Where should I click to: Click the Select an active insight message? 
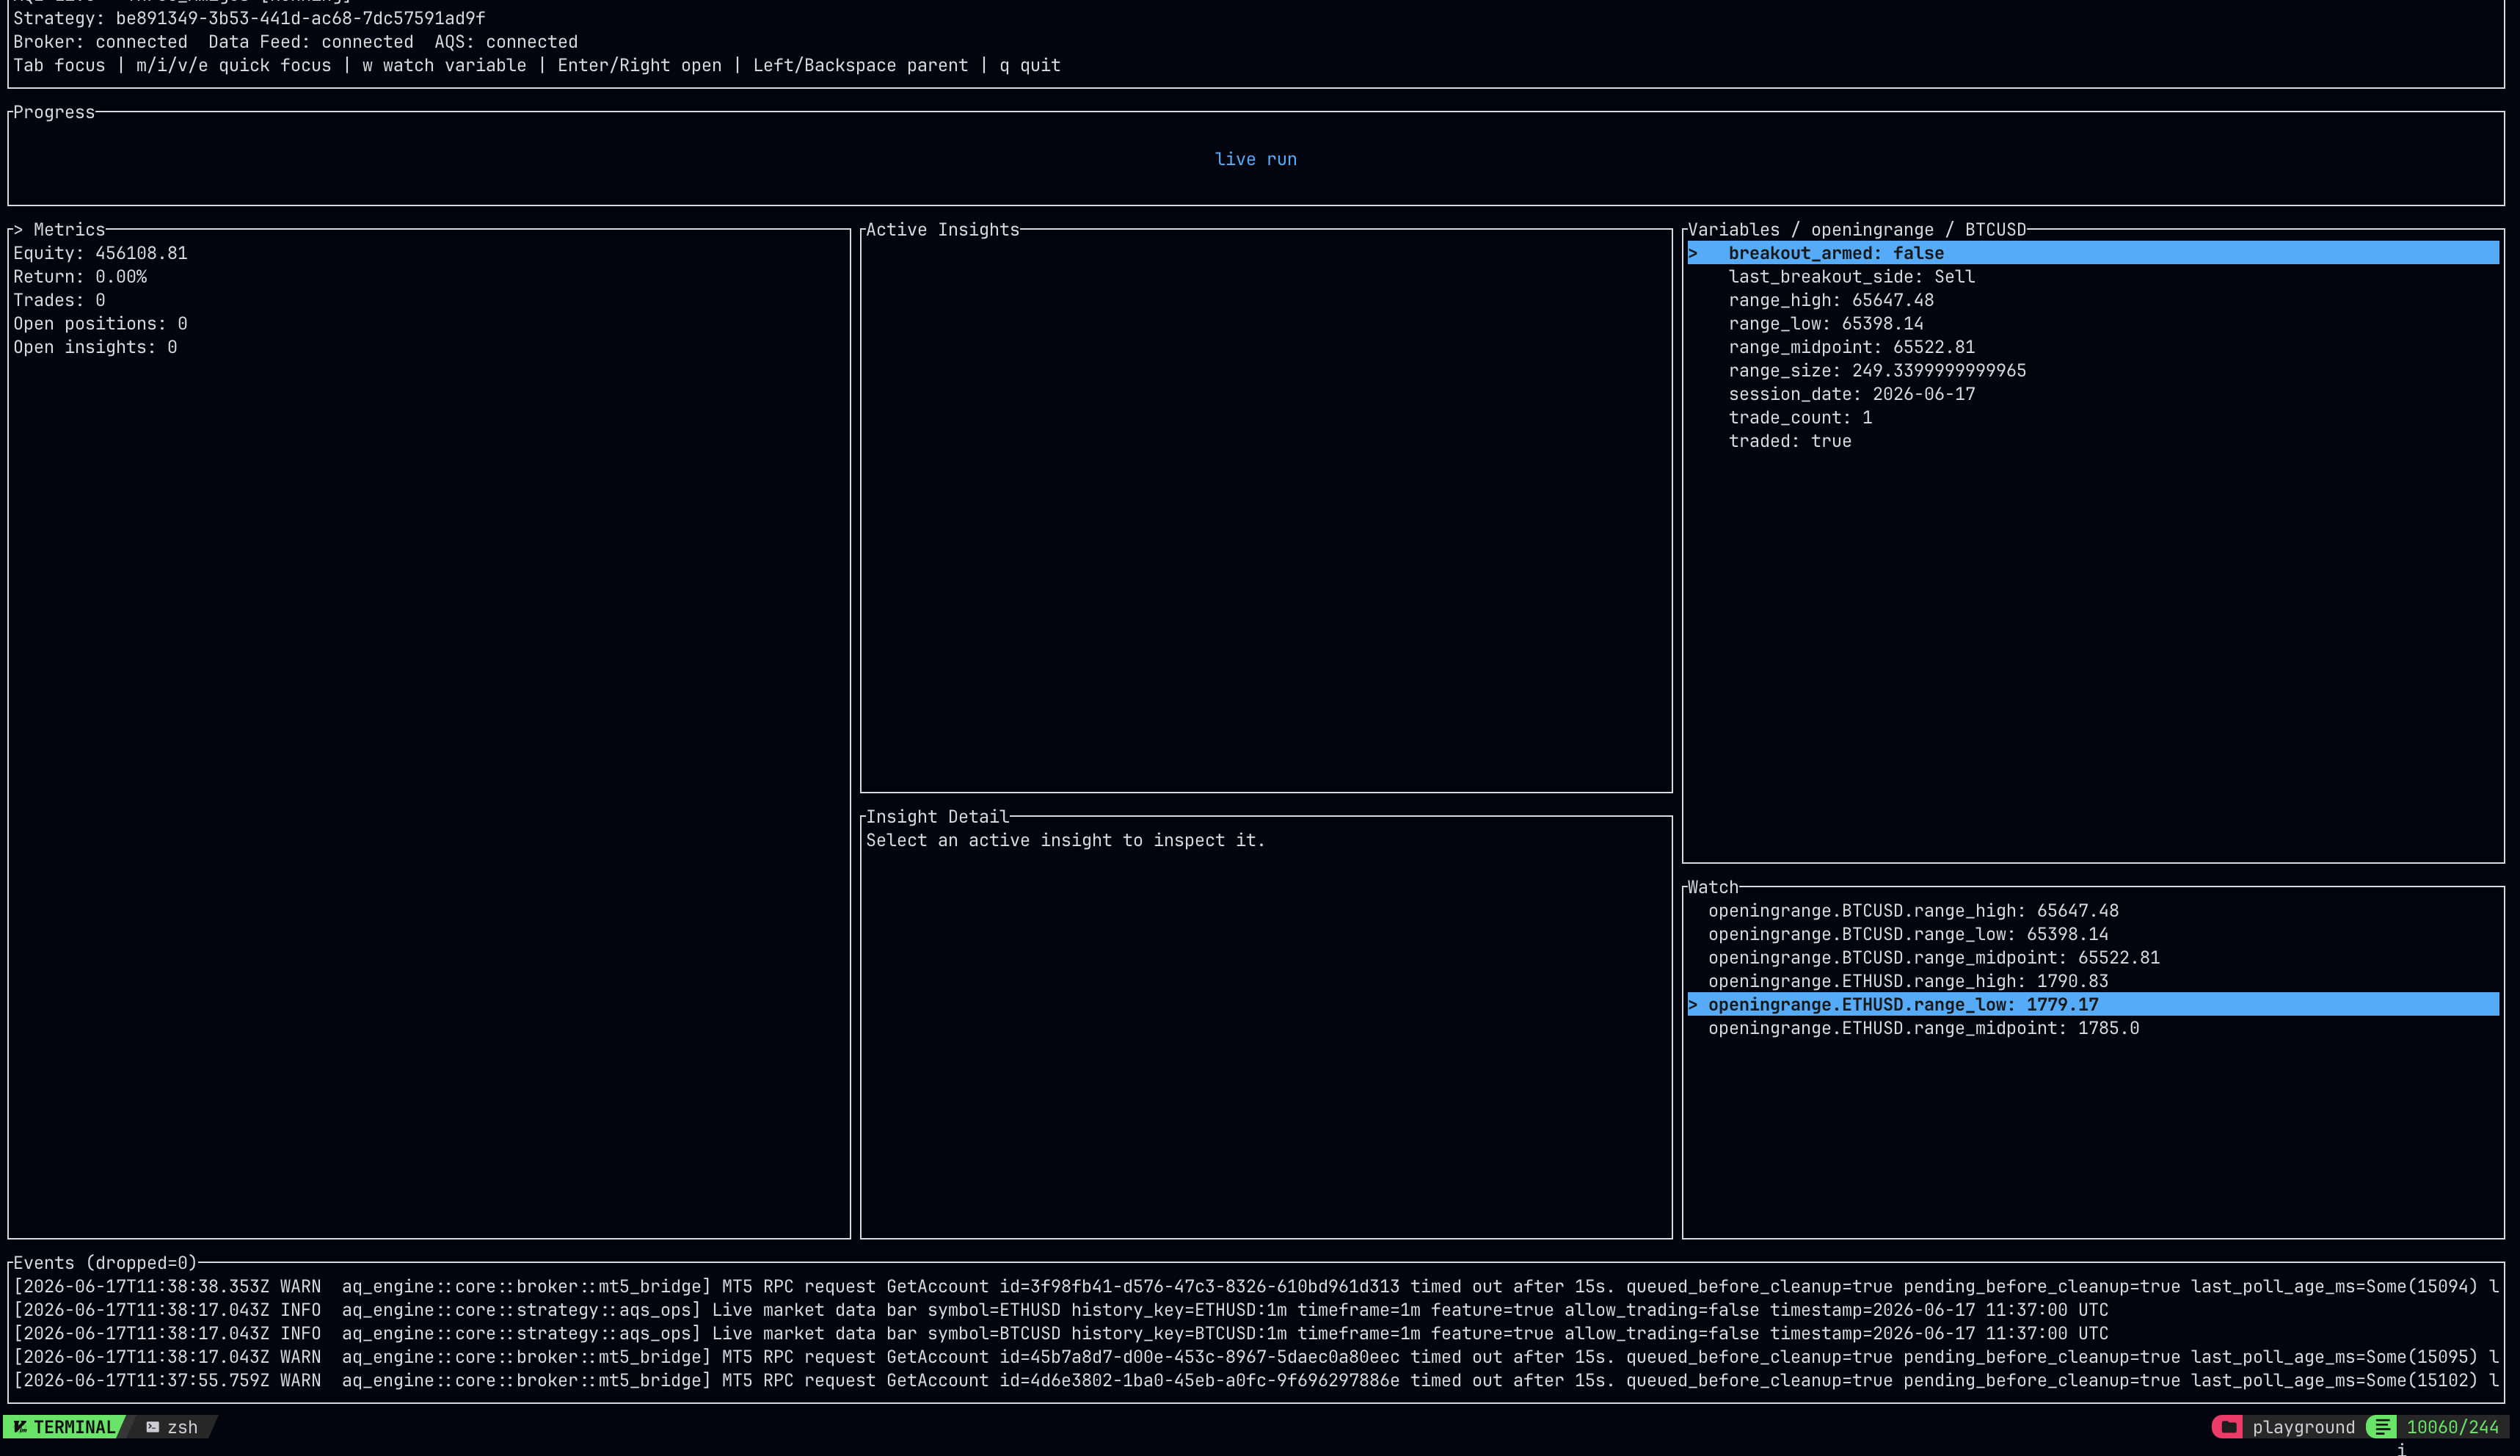(1065, 840)
